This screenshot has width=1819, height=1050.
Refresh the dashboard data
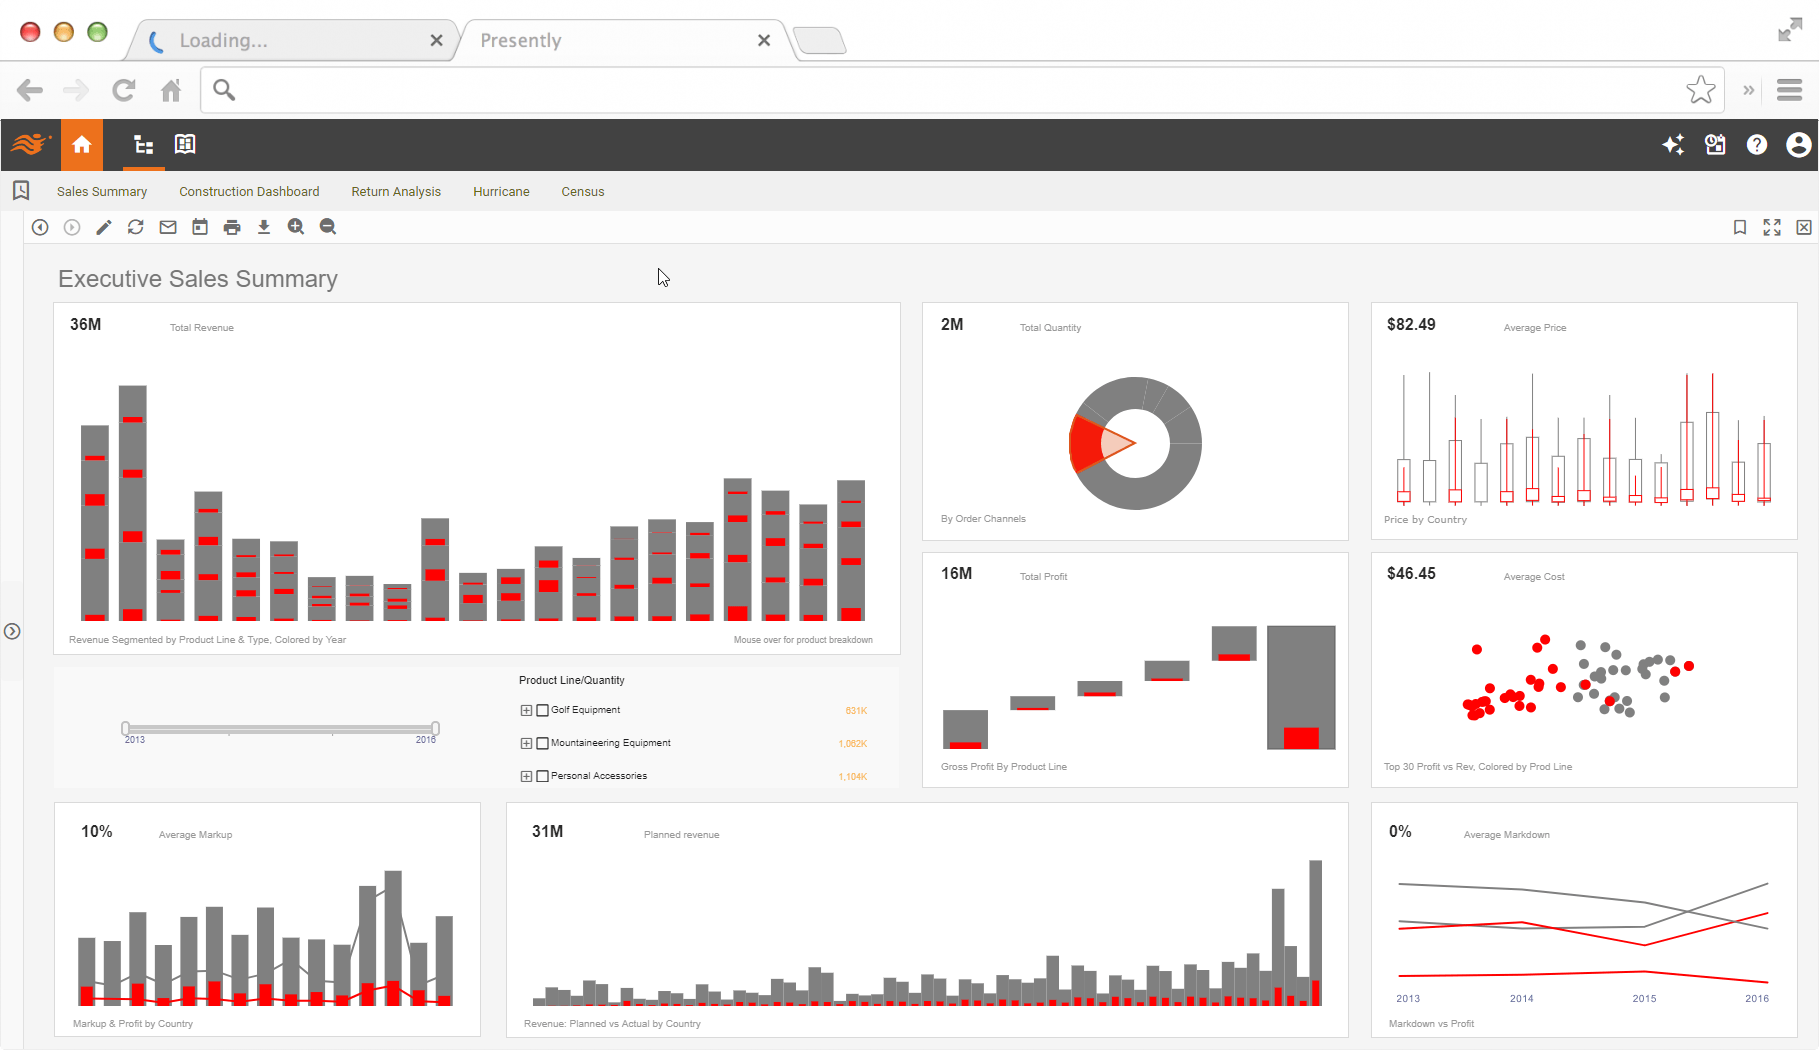pyautogui.click(x=136, y=227)
